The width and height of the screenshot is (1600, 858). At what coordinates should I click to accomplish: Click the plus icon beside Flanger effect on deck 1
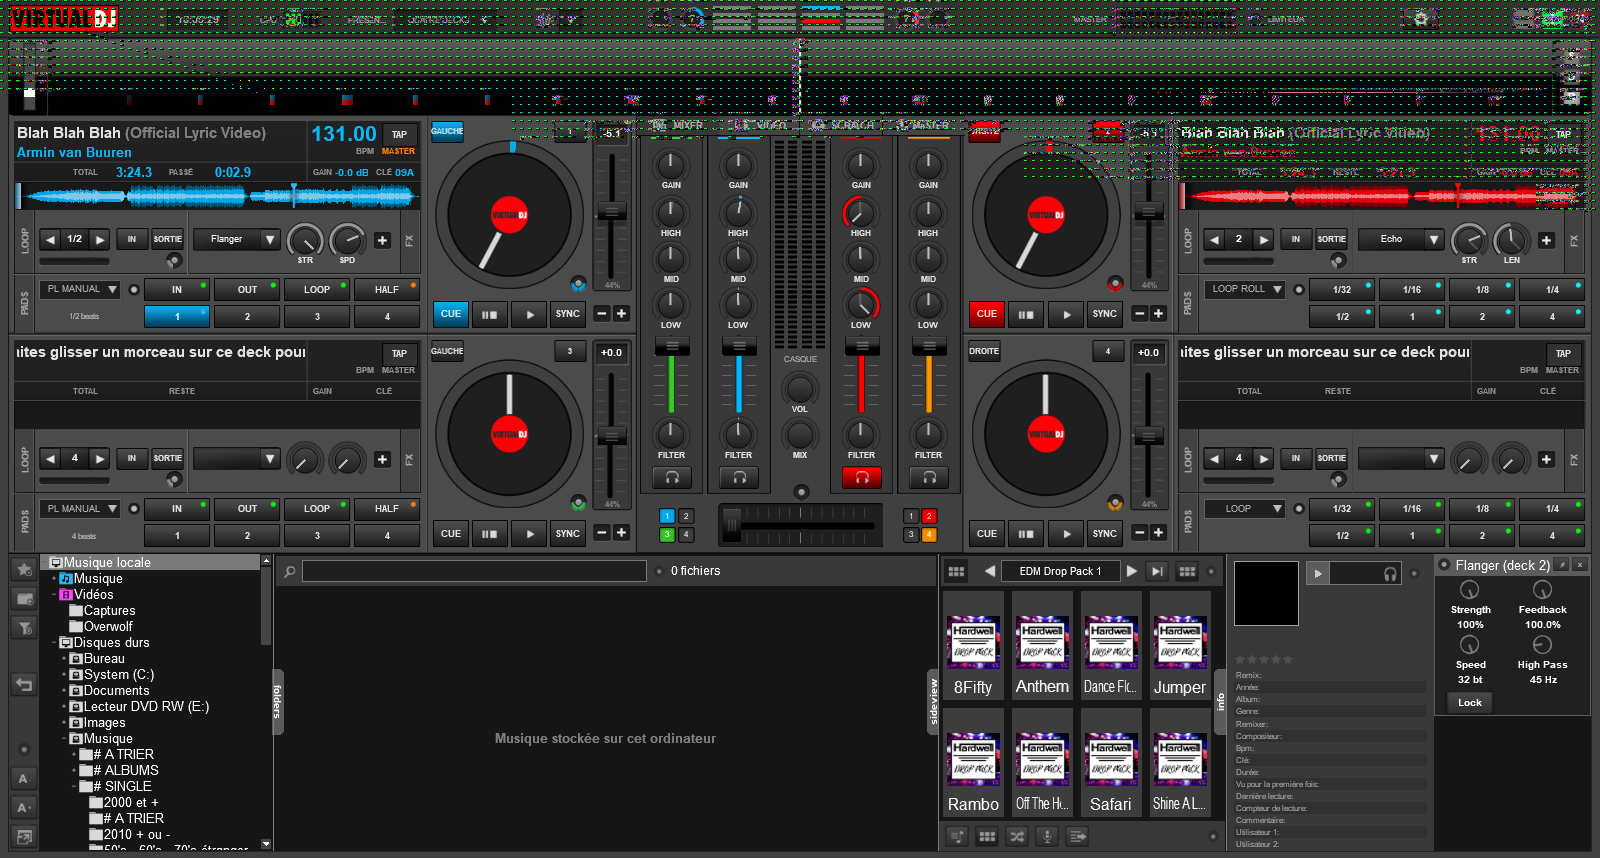click(382, 240)
